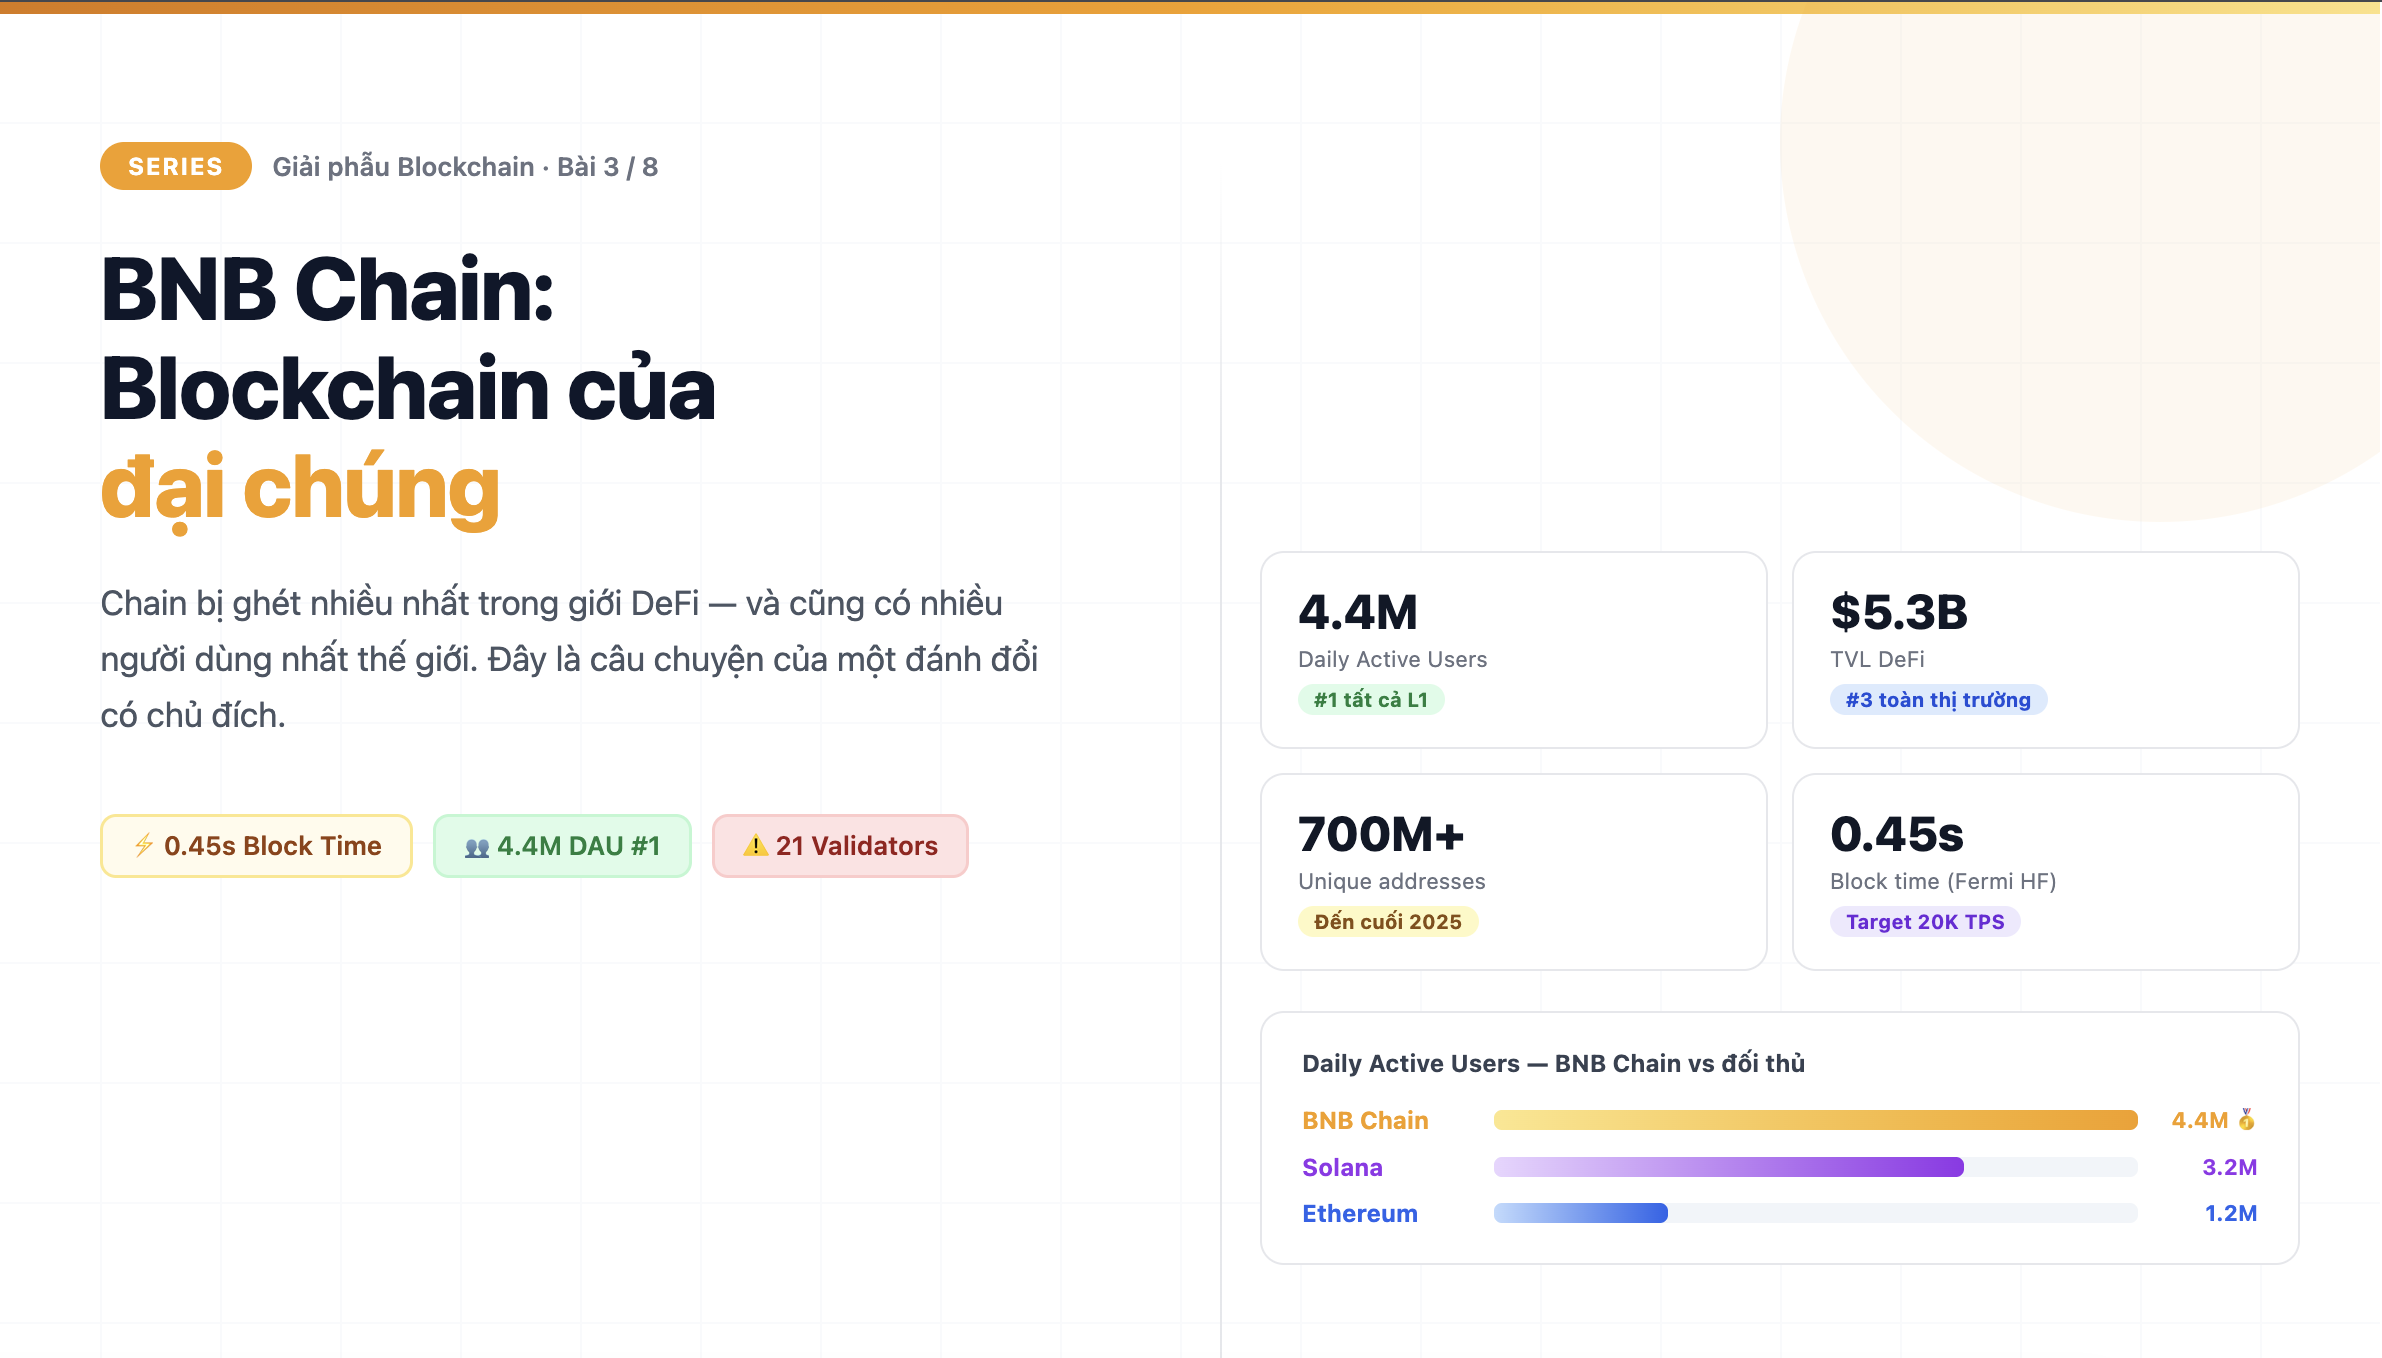Click the 'Target 20K TPS' tag
The image size is (2382, 1358).
point(1923,921)
